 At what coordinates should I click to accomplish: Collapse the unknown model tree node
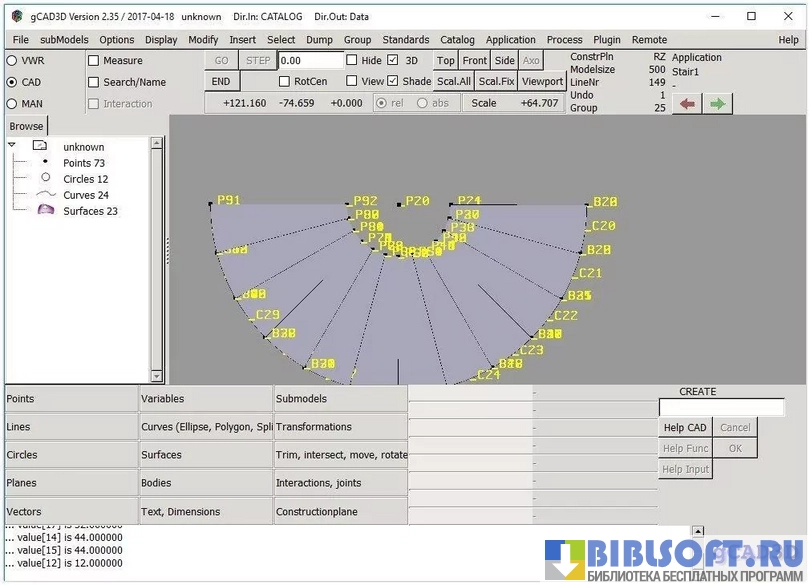12,146
